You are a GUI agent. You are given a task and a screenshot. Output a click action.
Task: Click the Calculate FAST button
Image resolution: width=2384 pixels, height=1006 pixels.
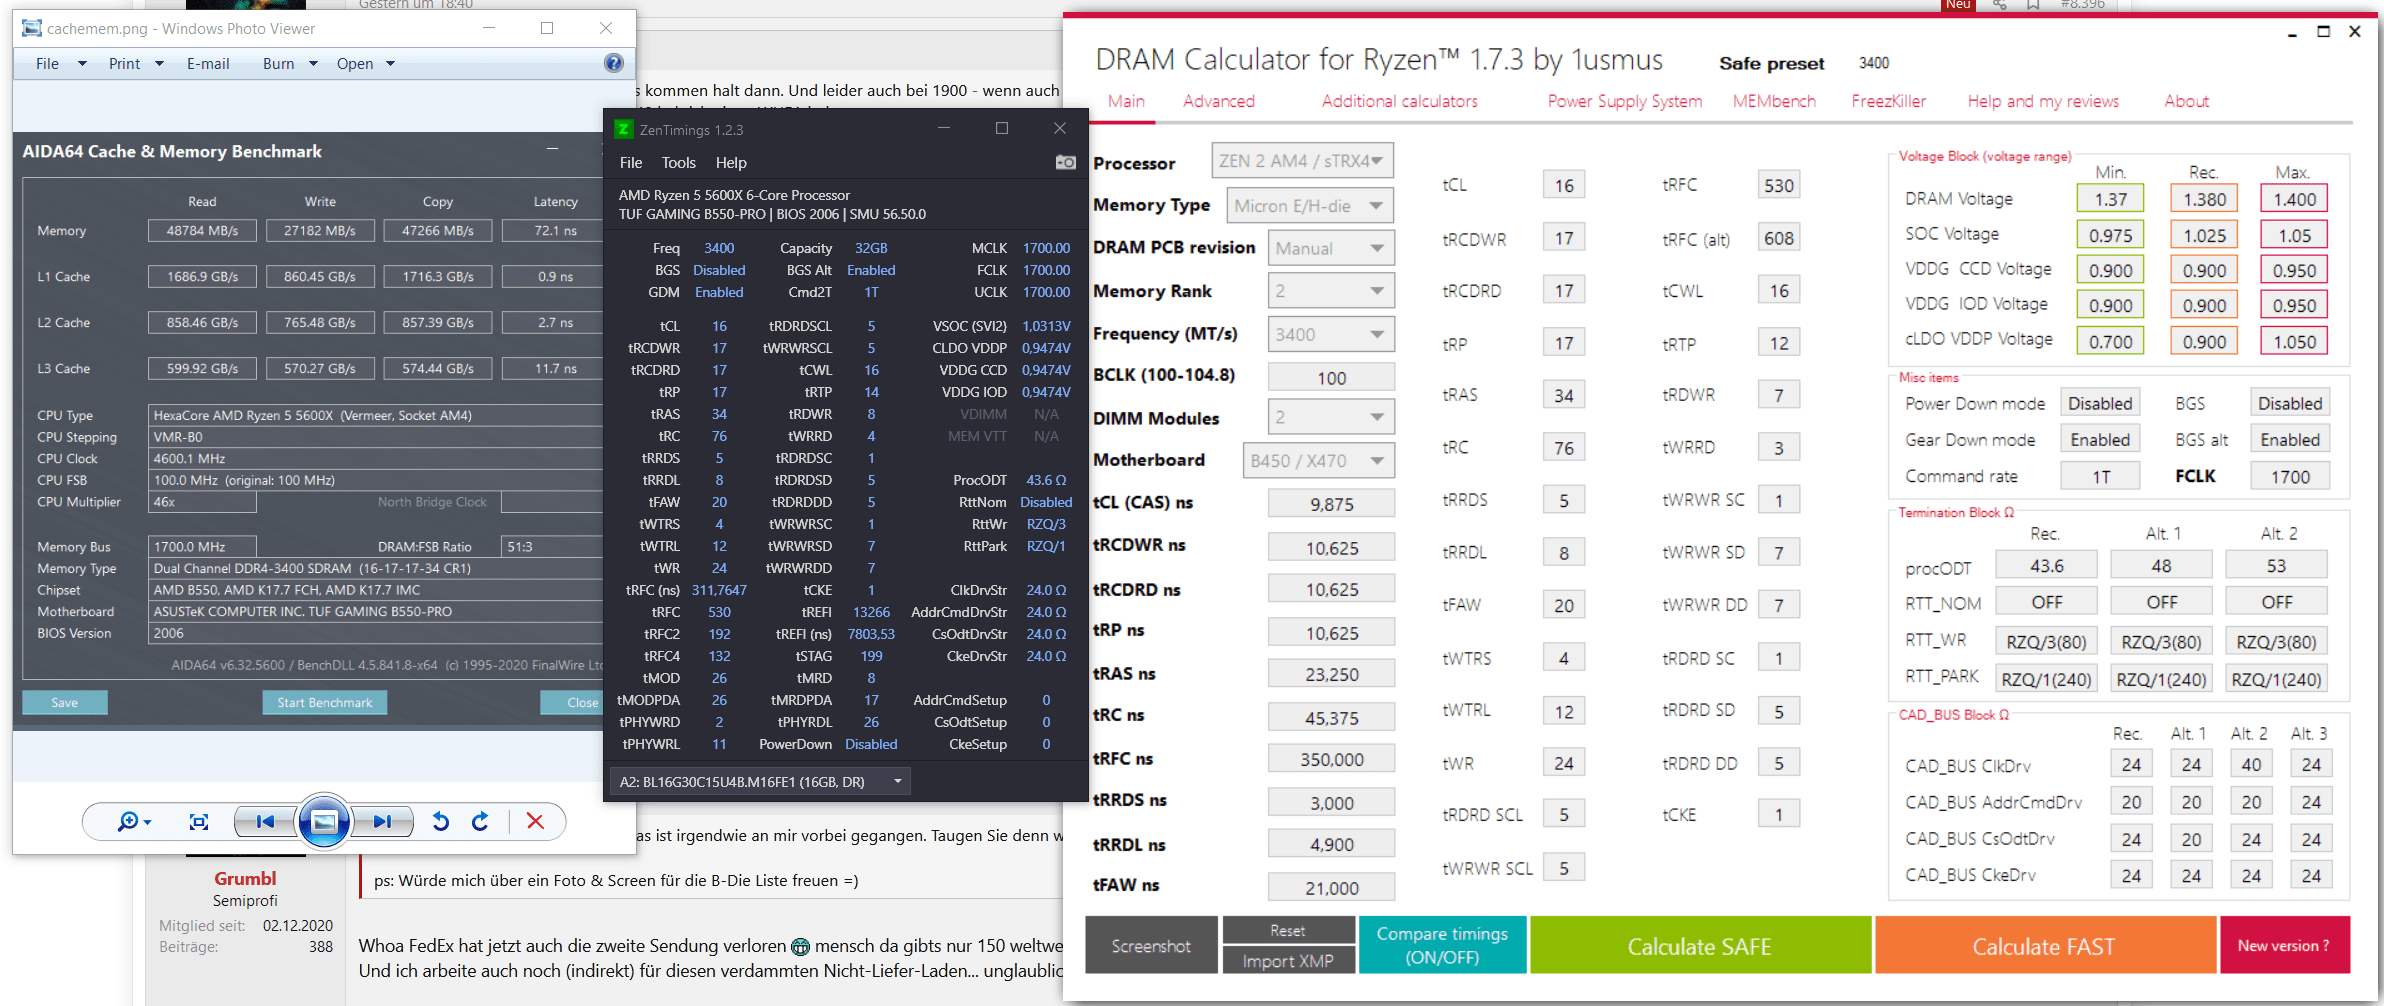click(x=2044, y=945)
